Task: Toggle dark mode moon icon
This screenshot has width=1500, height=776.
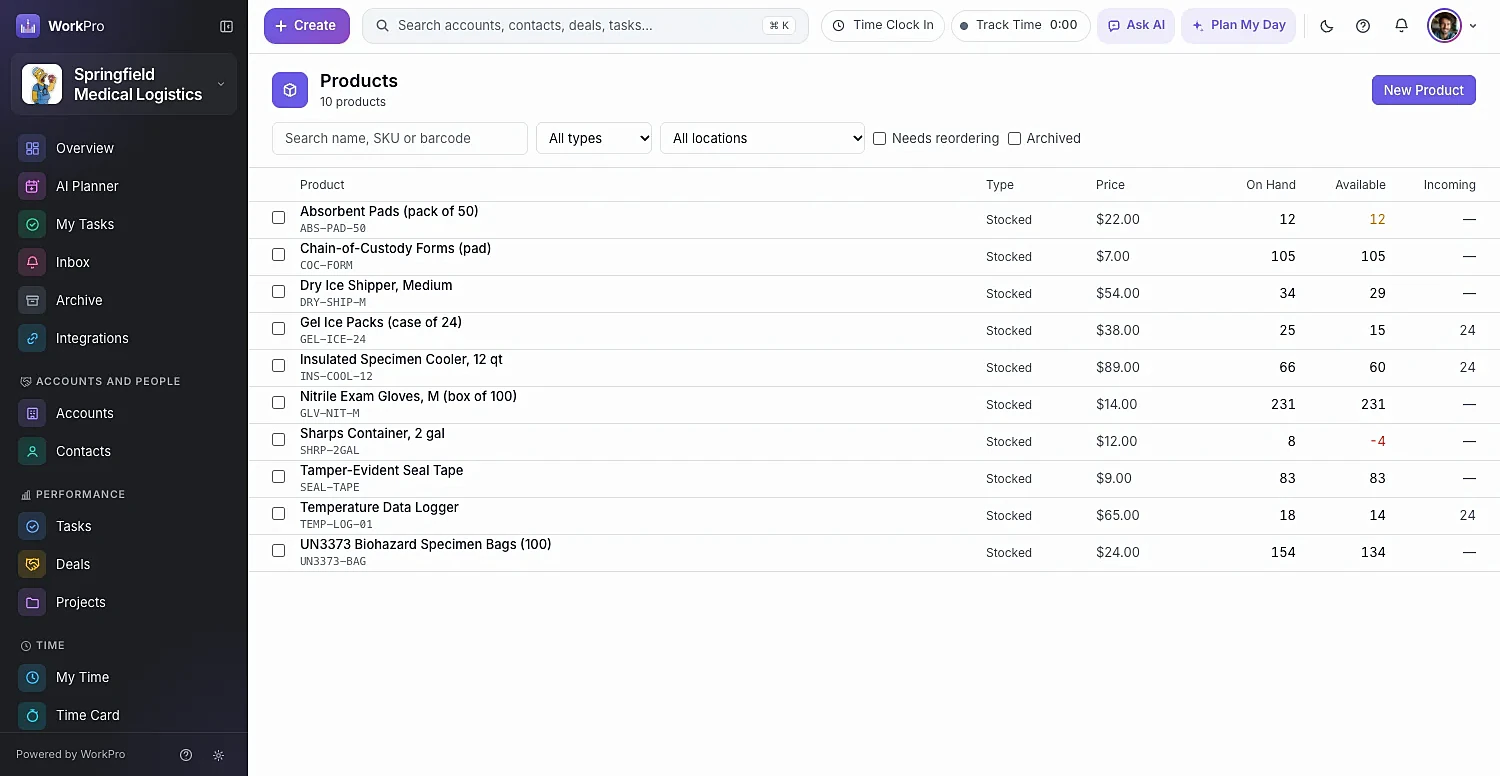Action: click(x=1327, y=26)
